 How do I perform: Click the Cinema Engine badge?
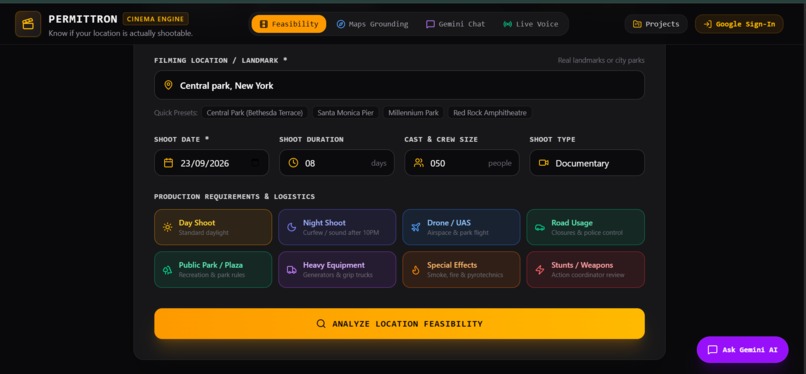click(x=155, y=19)
